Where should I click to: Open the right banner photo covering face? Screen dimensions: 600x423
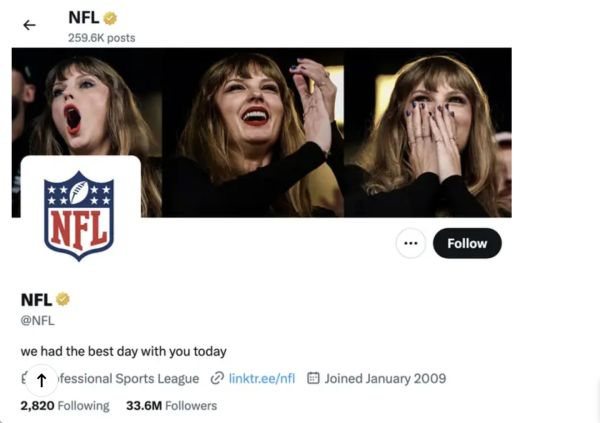(427, 132)
